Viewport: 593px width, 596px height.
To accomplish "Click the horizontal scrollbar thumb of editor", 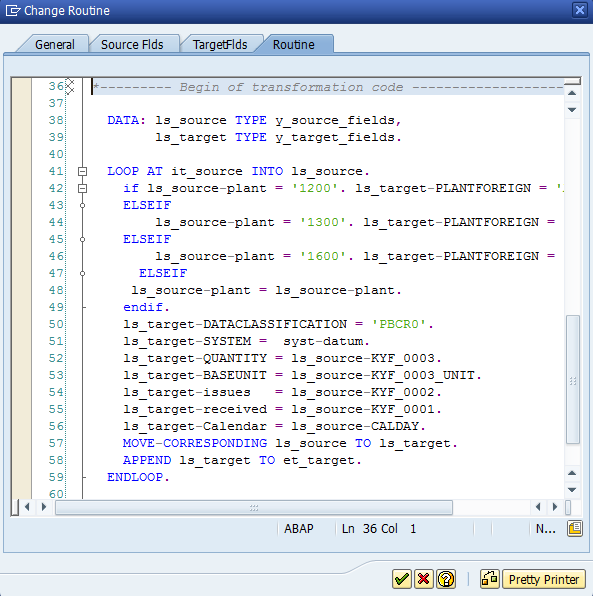I will click(x=254, y=507).
